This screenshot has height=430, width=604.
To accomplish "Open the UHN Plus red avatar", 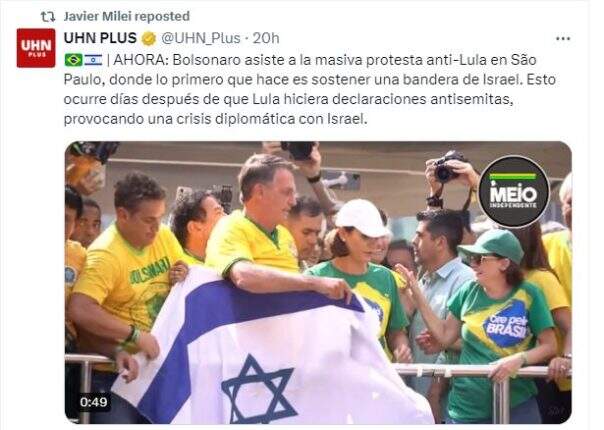I will 36,48.
